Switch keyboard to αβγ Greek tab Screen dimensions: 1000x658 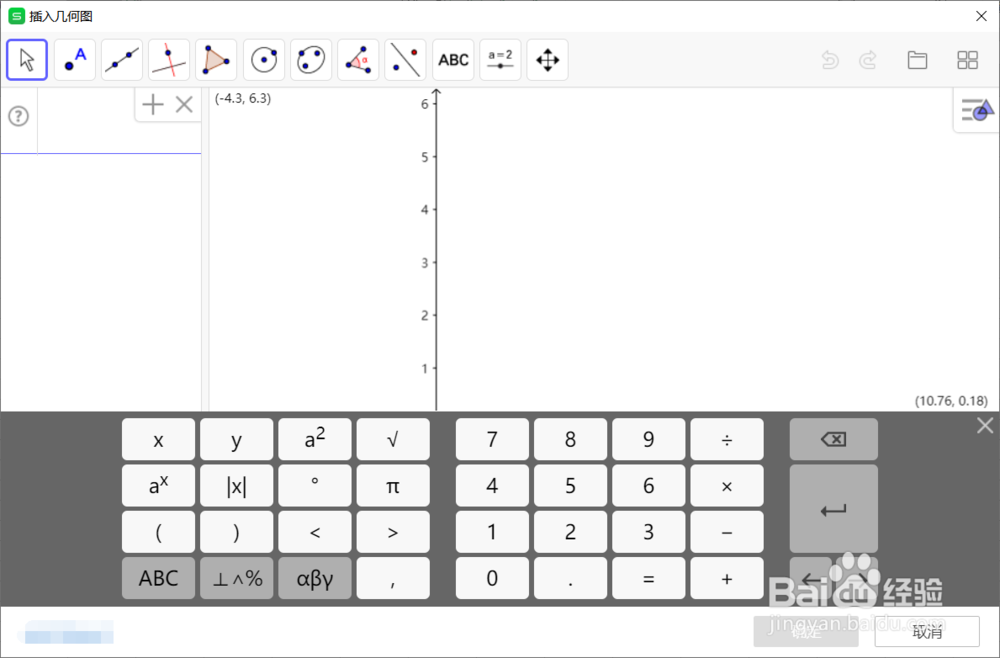tap(315, 578)
